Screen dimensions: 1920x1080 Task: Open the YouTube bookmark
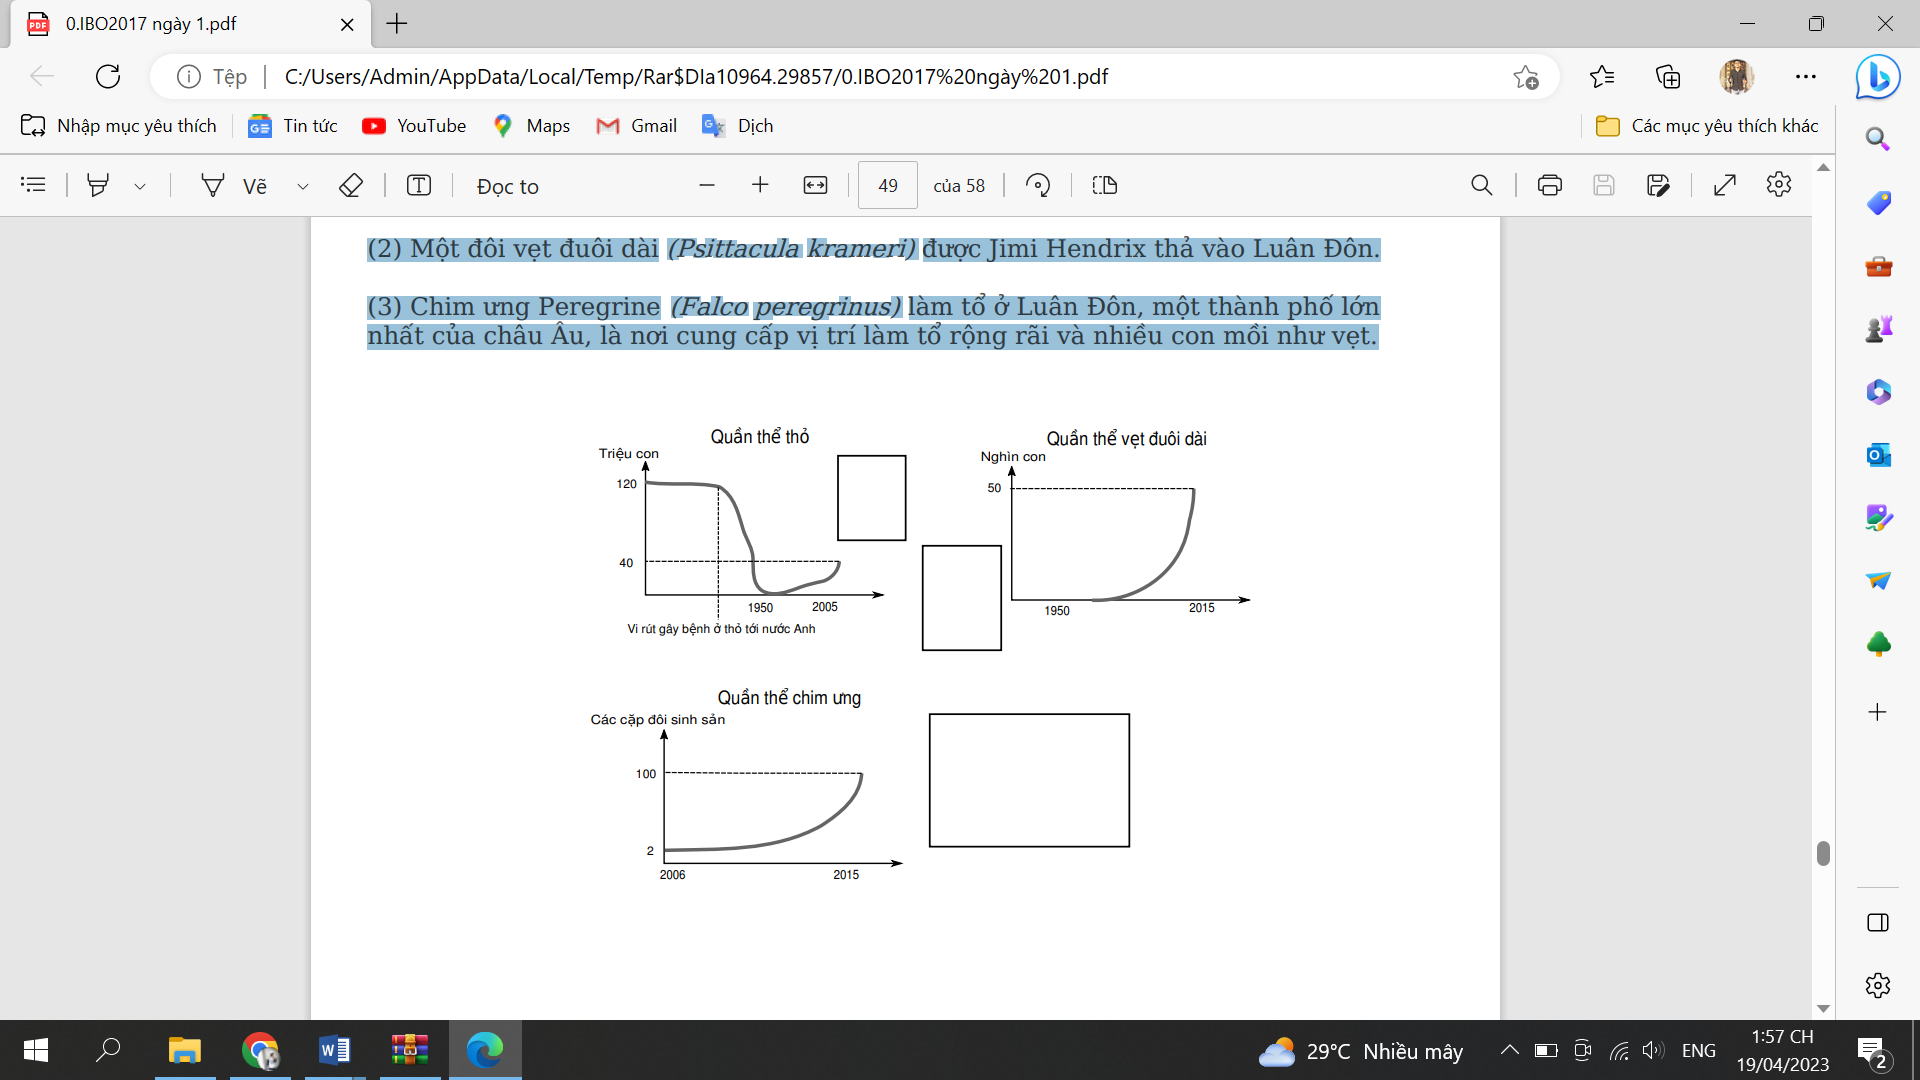tap(414, 126)
